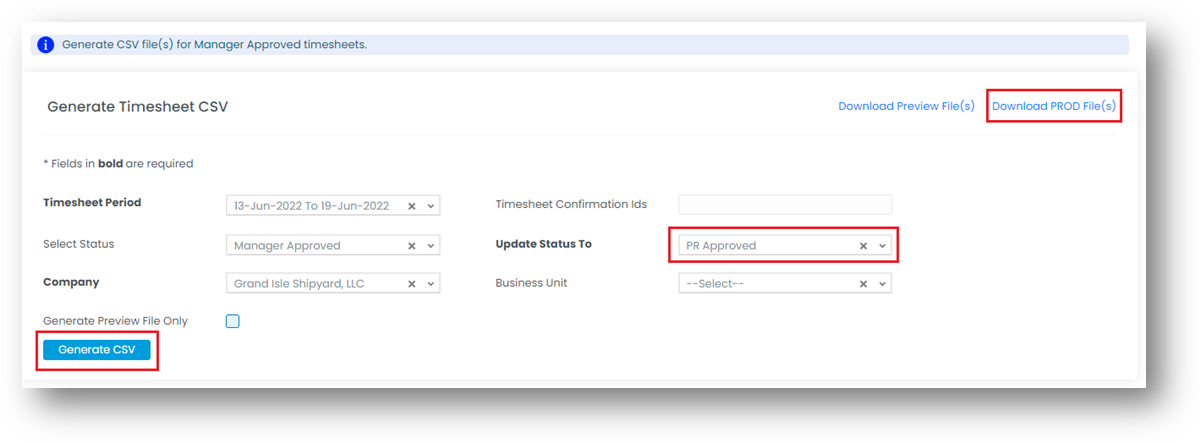Expand the Company dropdown arrow

431,284
